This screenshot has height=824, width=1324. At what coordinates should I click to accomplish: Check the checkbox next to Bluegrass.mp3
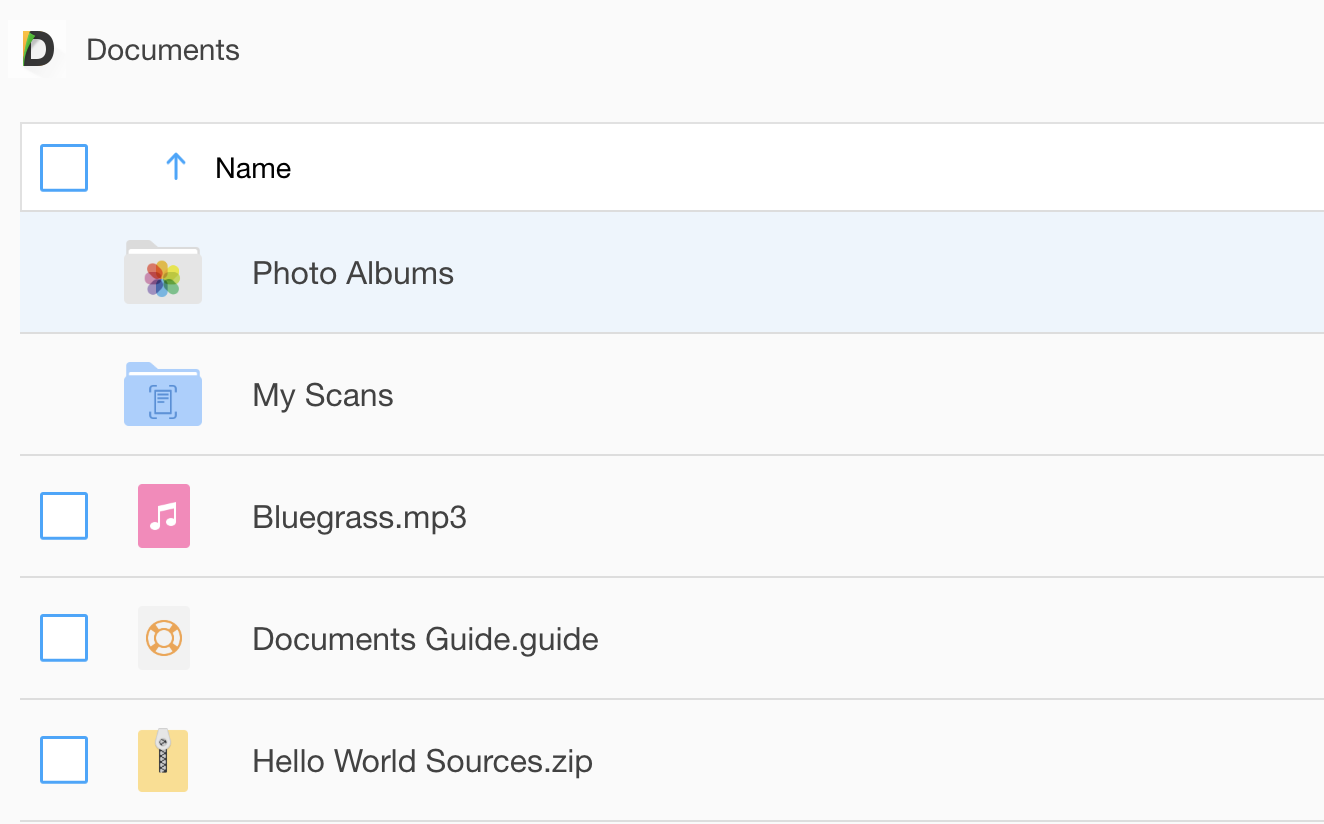pyautogui.click(x=63, y=516)
